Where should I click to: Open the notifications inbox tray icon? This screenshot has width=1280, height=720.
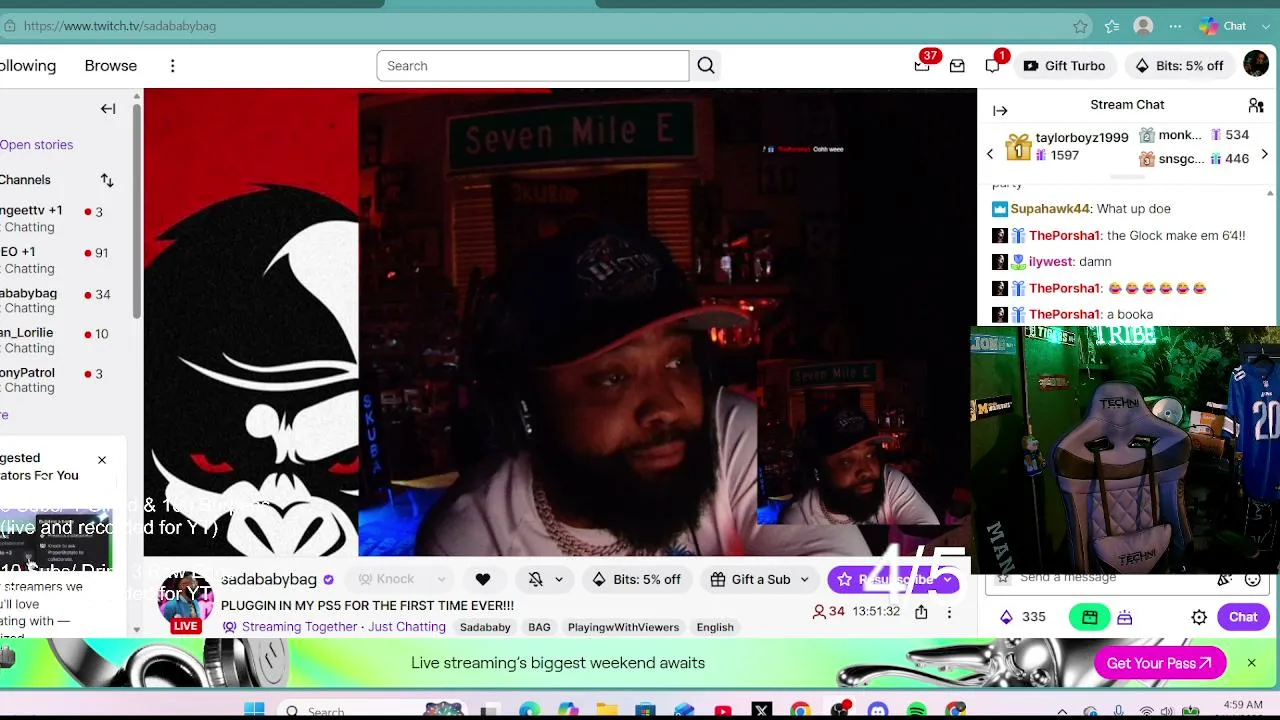point(957,66)
